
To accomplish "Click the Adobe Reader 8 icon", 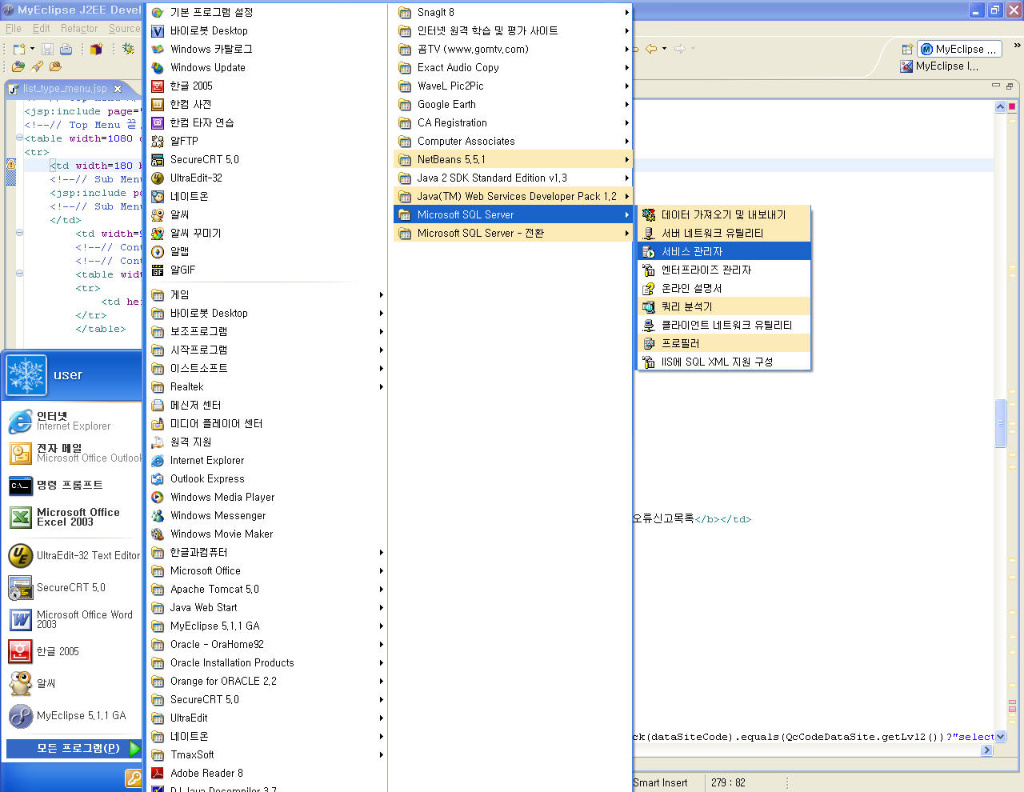I will (x=157, y=773).
